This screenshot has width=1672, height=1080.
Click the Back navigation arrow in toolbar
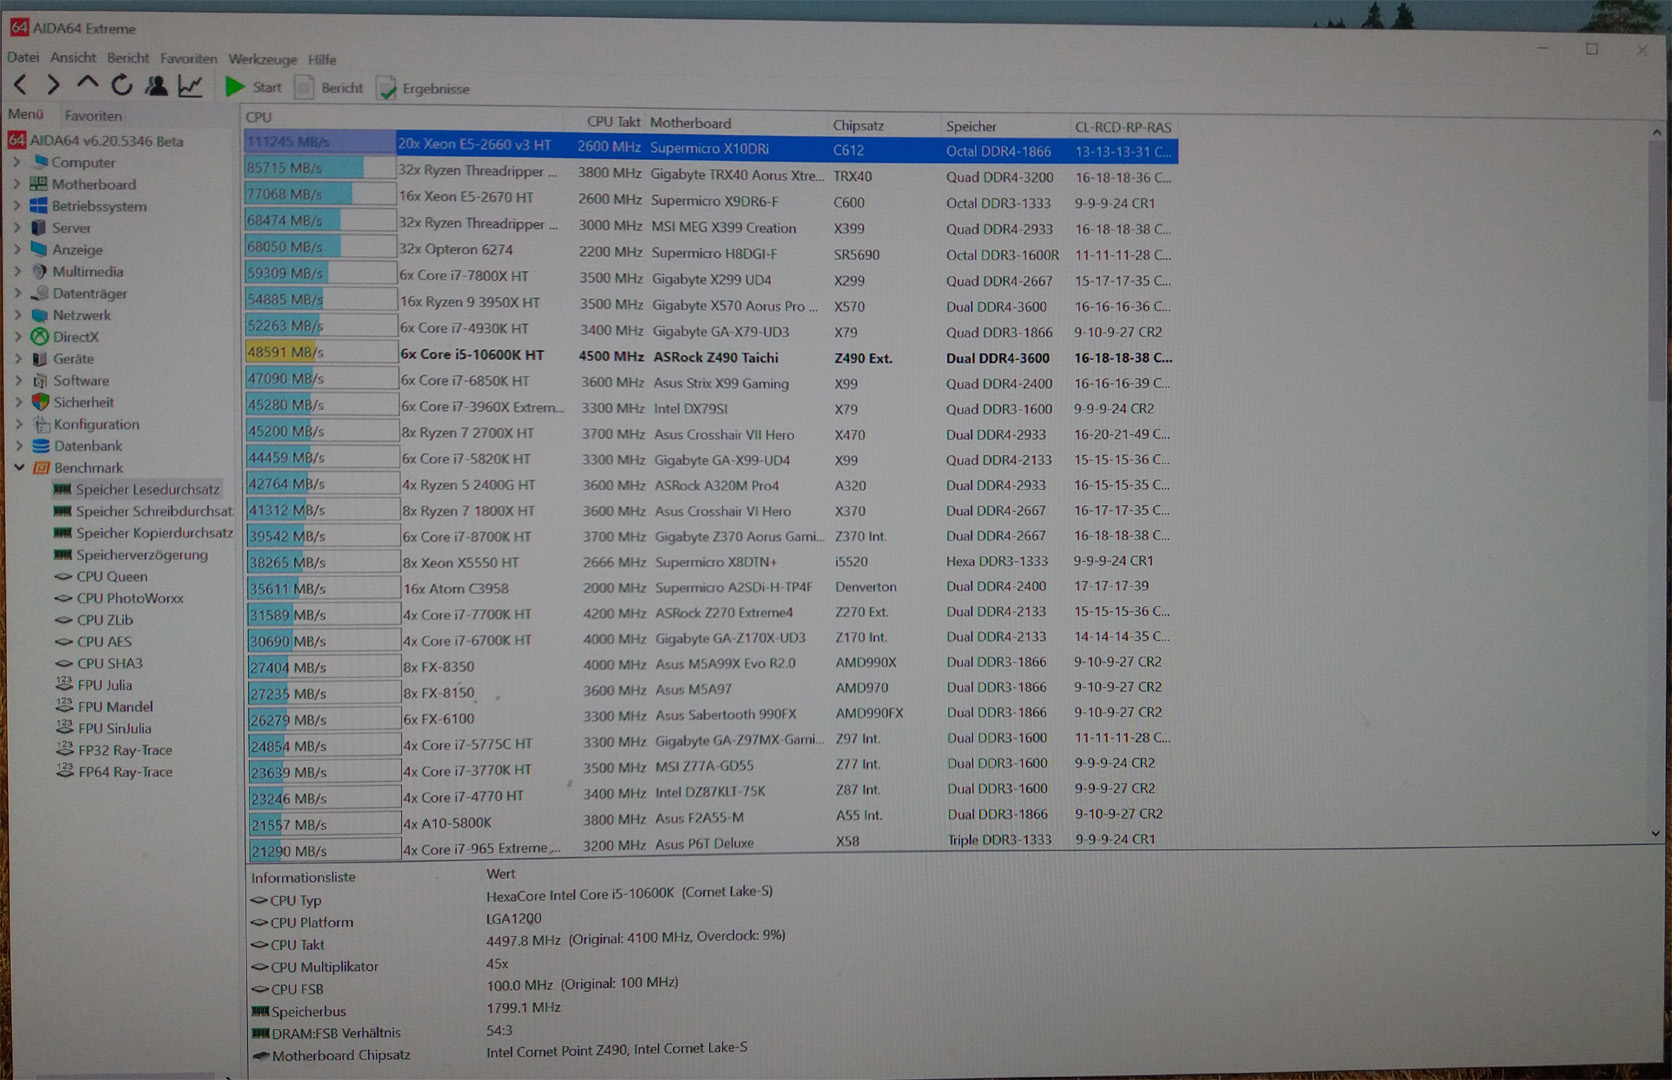pos(21,85)
